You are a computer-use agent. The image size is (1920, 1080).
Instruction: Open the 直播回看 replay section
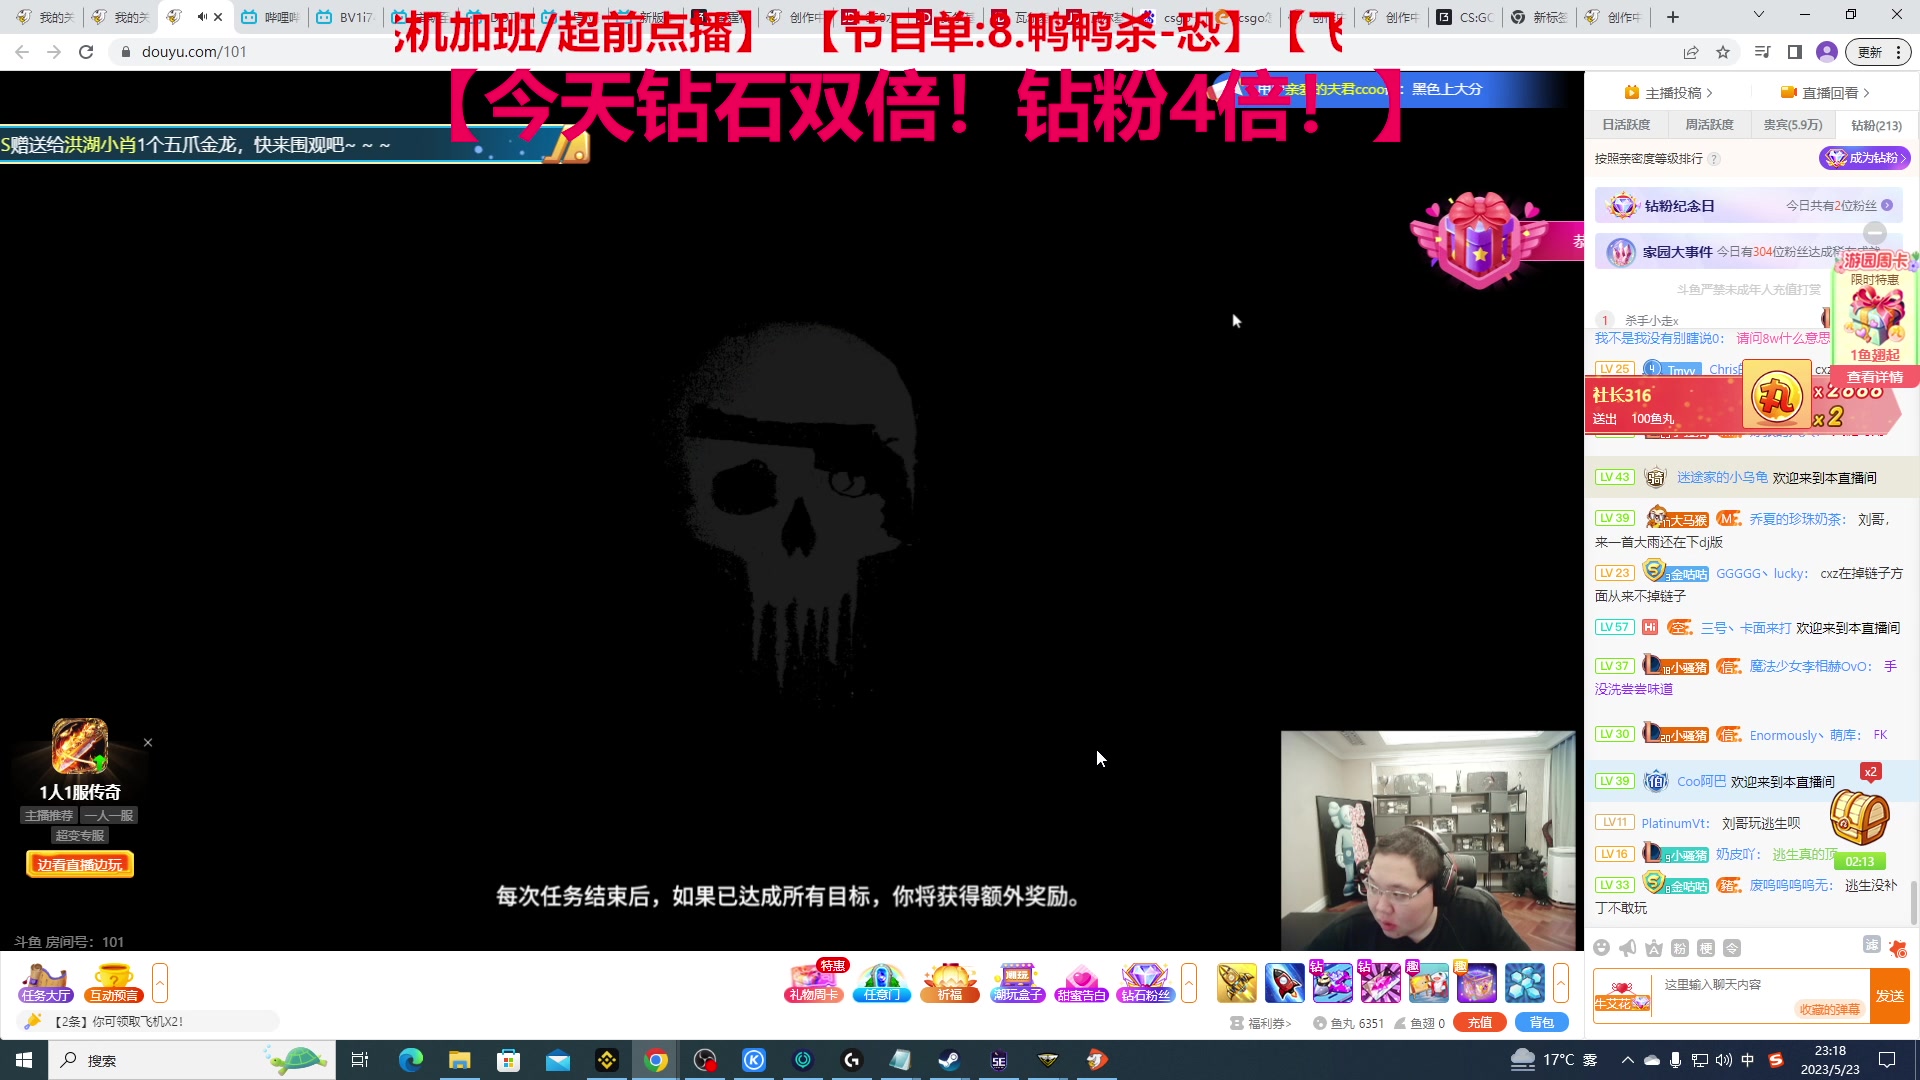pyautogui.click(x=1826, y=93)
